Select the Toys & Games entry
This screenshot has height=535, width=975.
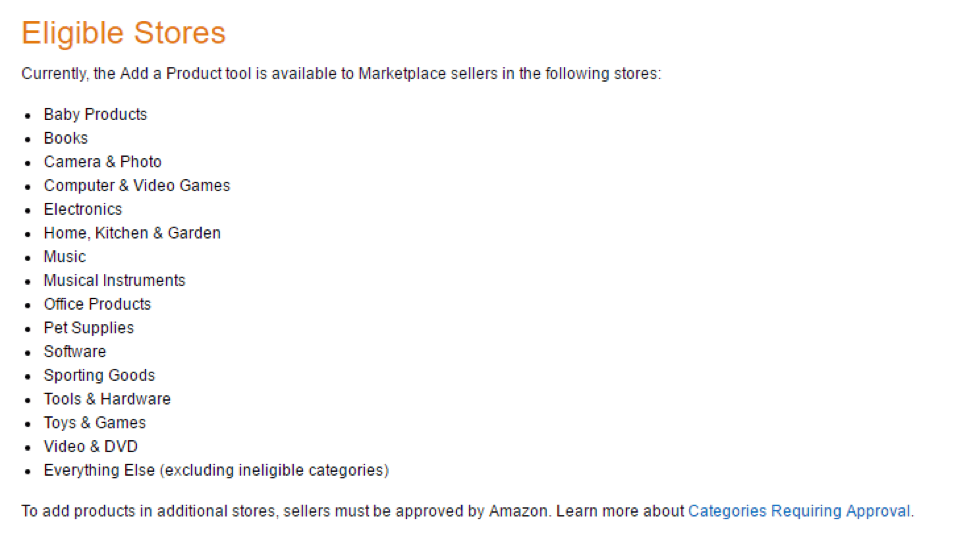click(x=94, y=423)
